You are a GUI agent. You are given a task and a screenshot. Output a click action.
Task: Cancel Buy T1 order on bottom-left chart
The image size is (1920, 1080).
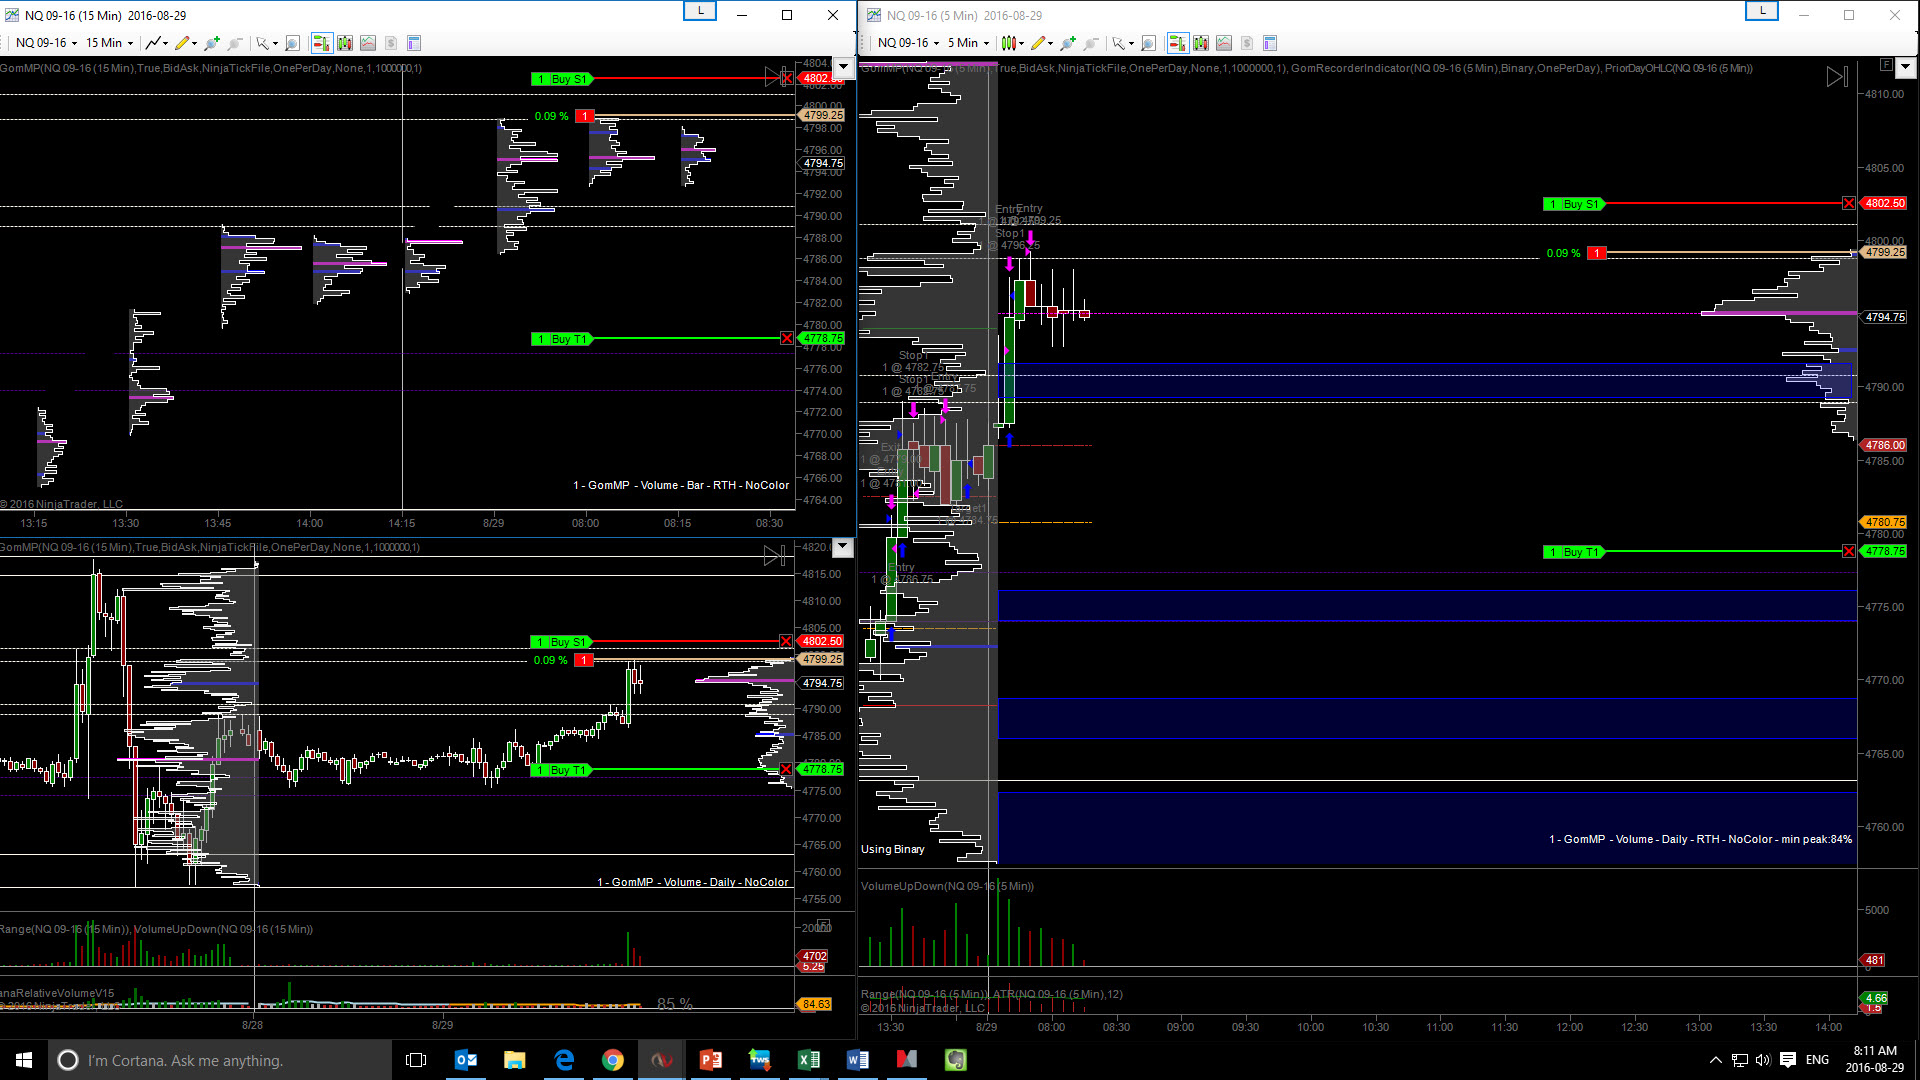(x=786, y=770)
